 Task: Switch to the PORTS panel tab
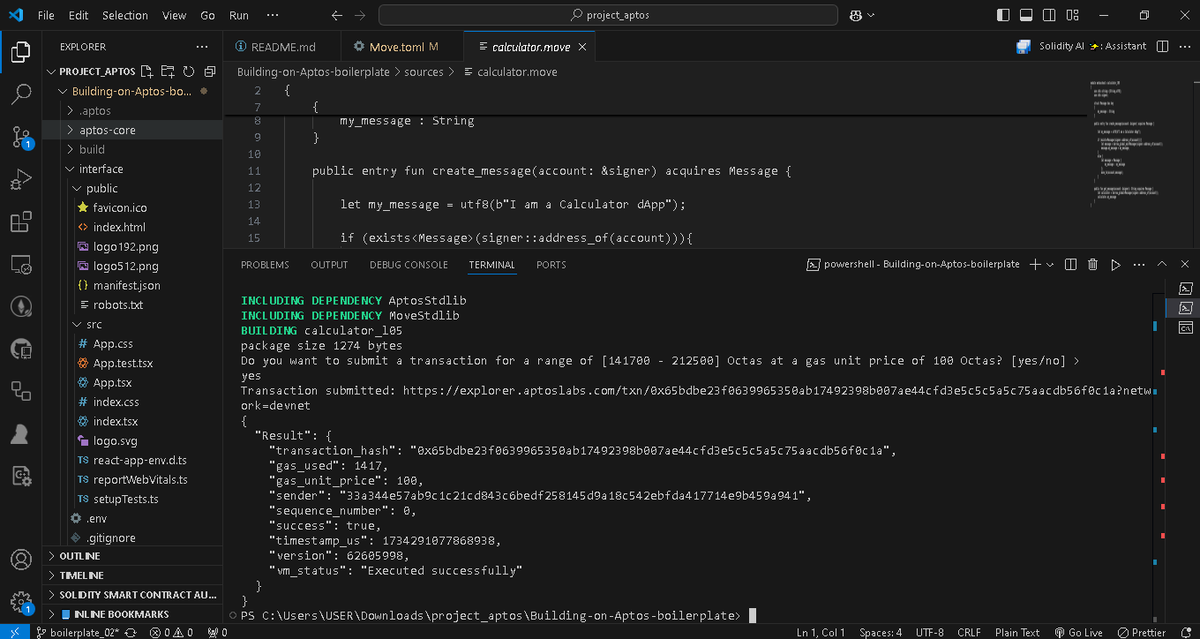[x=551, y=265]
